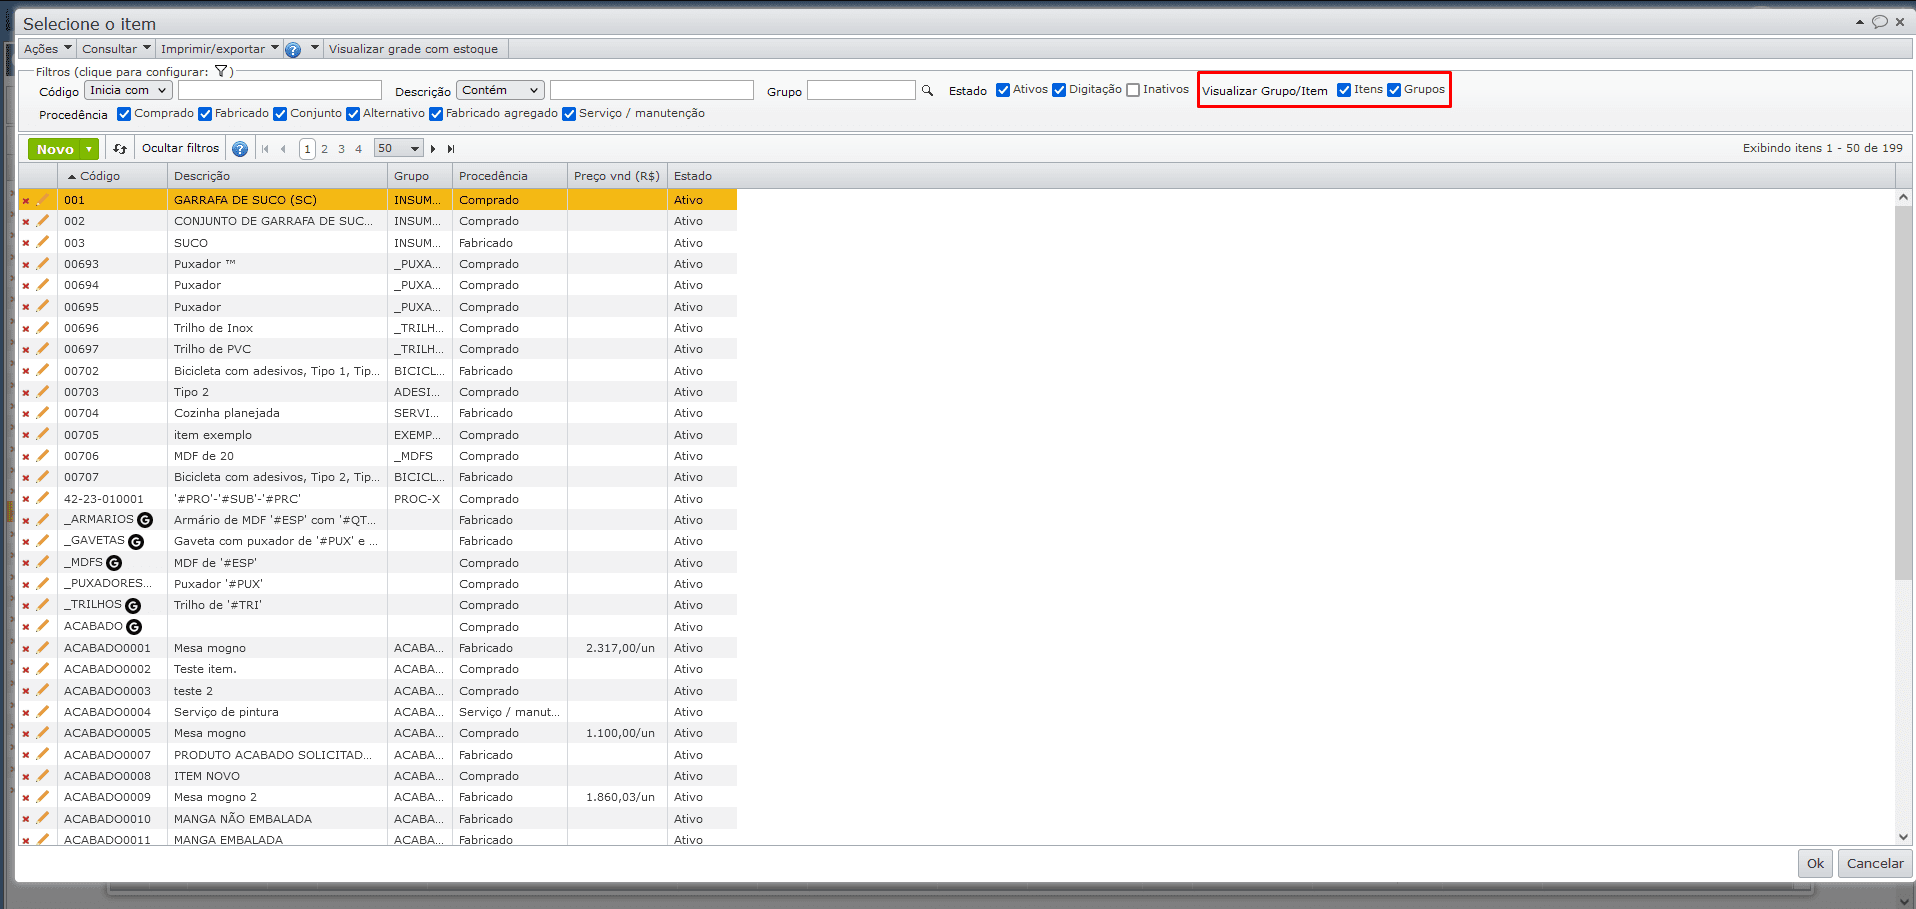Toggle the Ativos state checkbox

click(x=1003, y=90)
